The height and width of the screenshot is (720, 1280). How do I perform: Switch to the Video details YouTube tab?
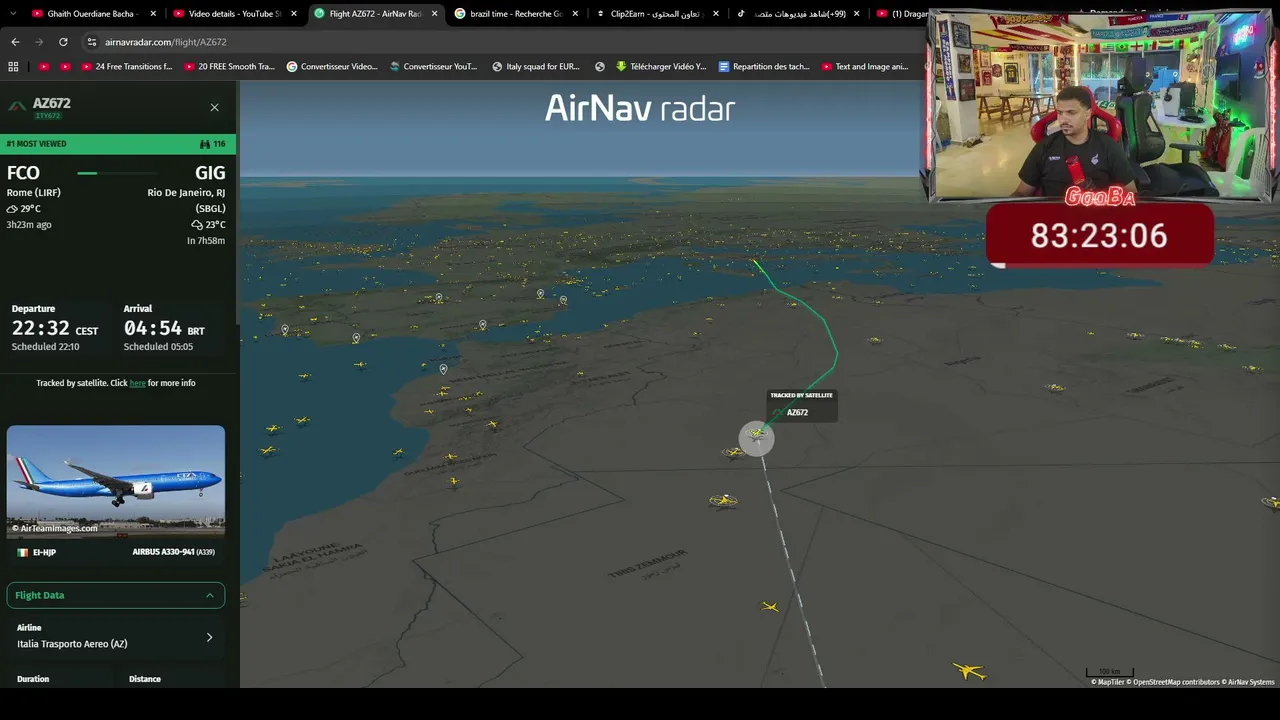click(234, 14)
